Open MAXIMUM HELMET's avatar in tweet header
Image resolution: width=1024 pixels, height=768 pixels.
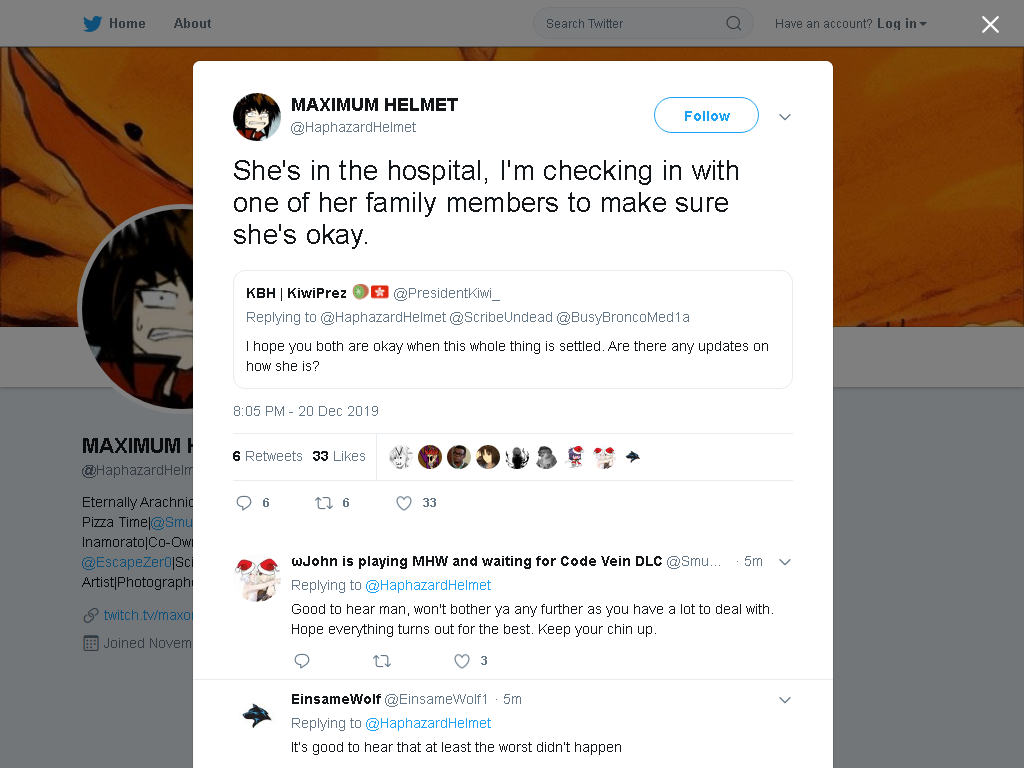(x=257, y=117)
